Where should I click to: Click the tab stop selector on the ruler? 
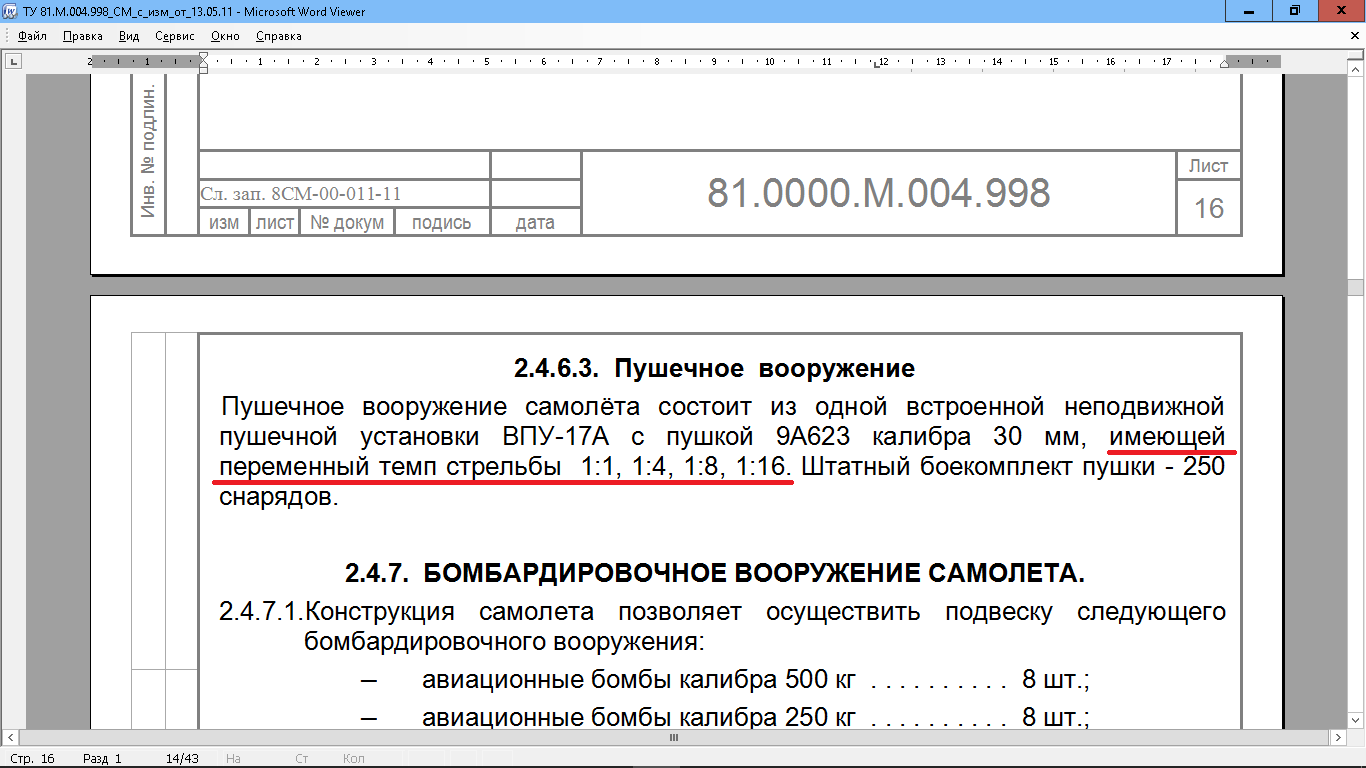coord(14,62)
